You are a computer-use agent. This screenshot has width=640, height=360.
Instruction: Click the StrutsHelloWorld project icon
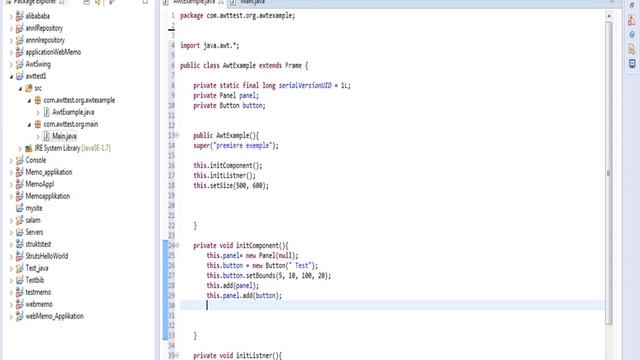(x=19, y=256)
